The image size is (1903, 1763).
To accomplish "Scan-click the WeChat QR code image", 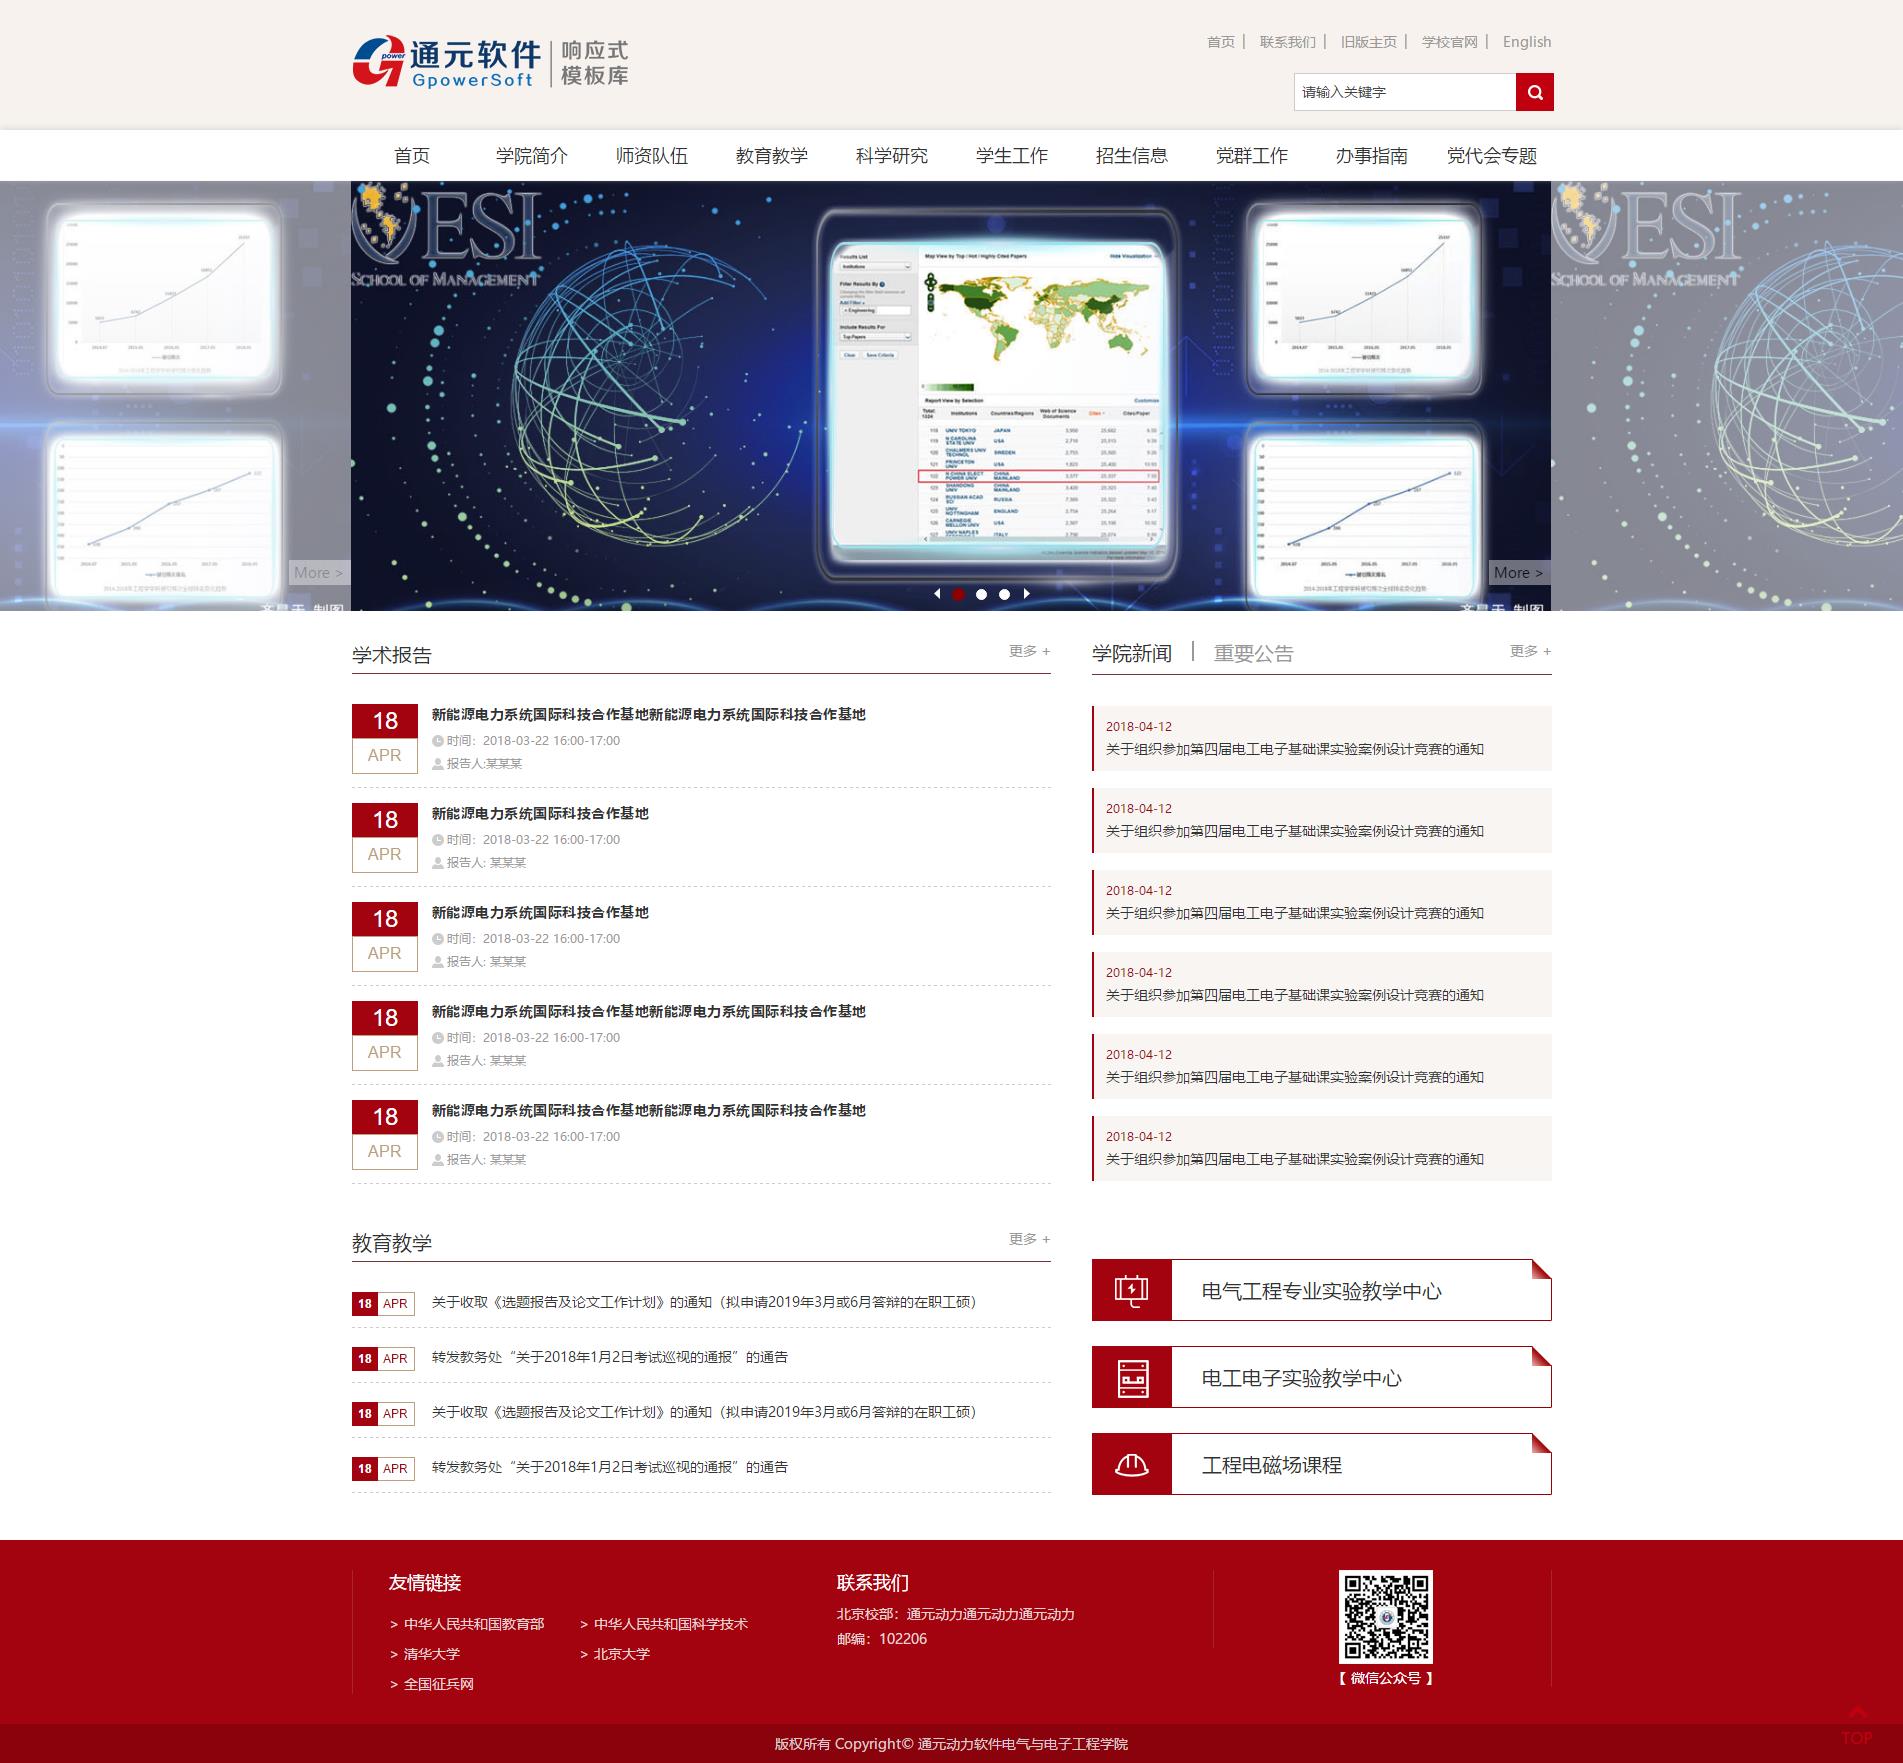I will (1385, 1616).
